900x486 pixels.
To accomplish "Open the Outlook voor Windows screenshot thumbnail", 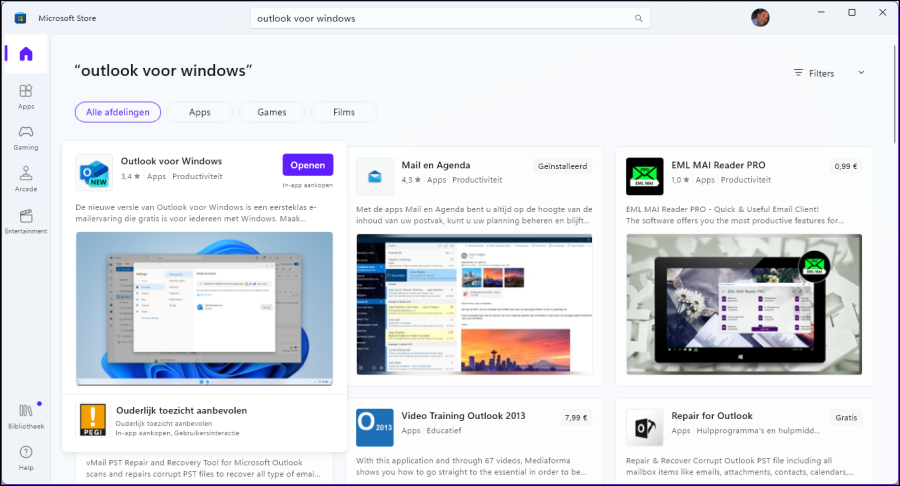I will (204, 309).
